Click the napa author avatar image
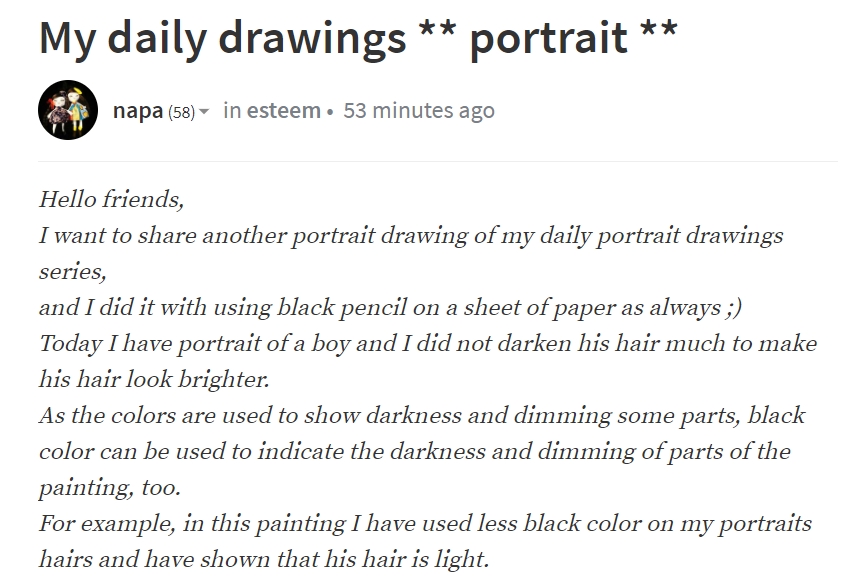This screenshot has height=577, width=858. coord(68,110)
